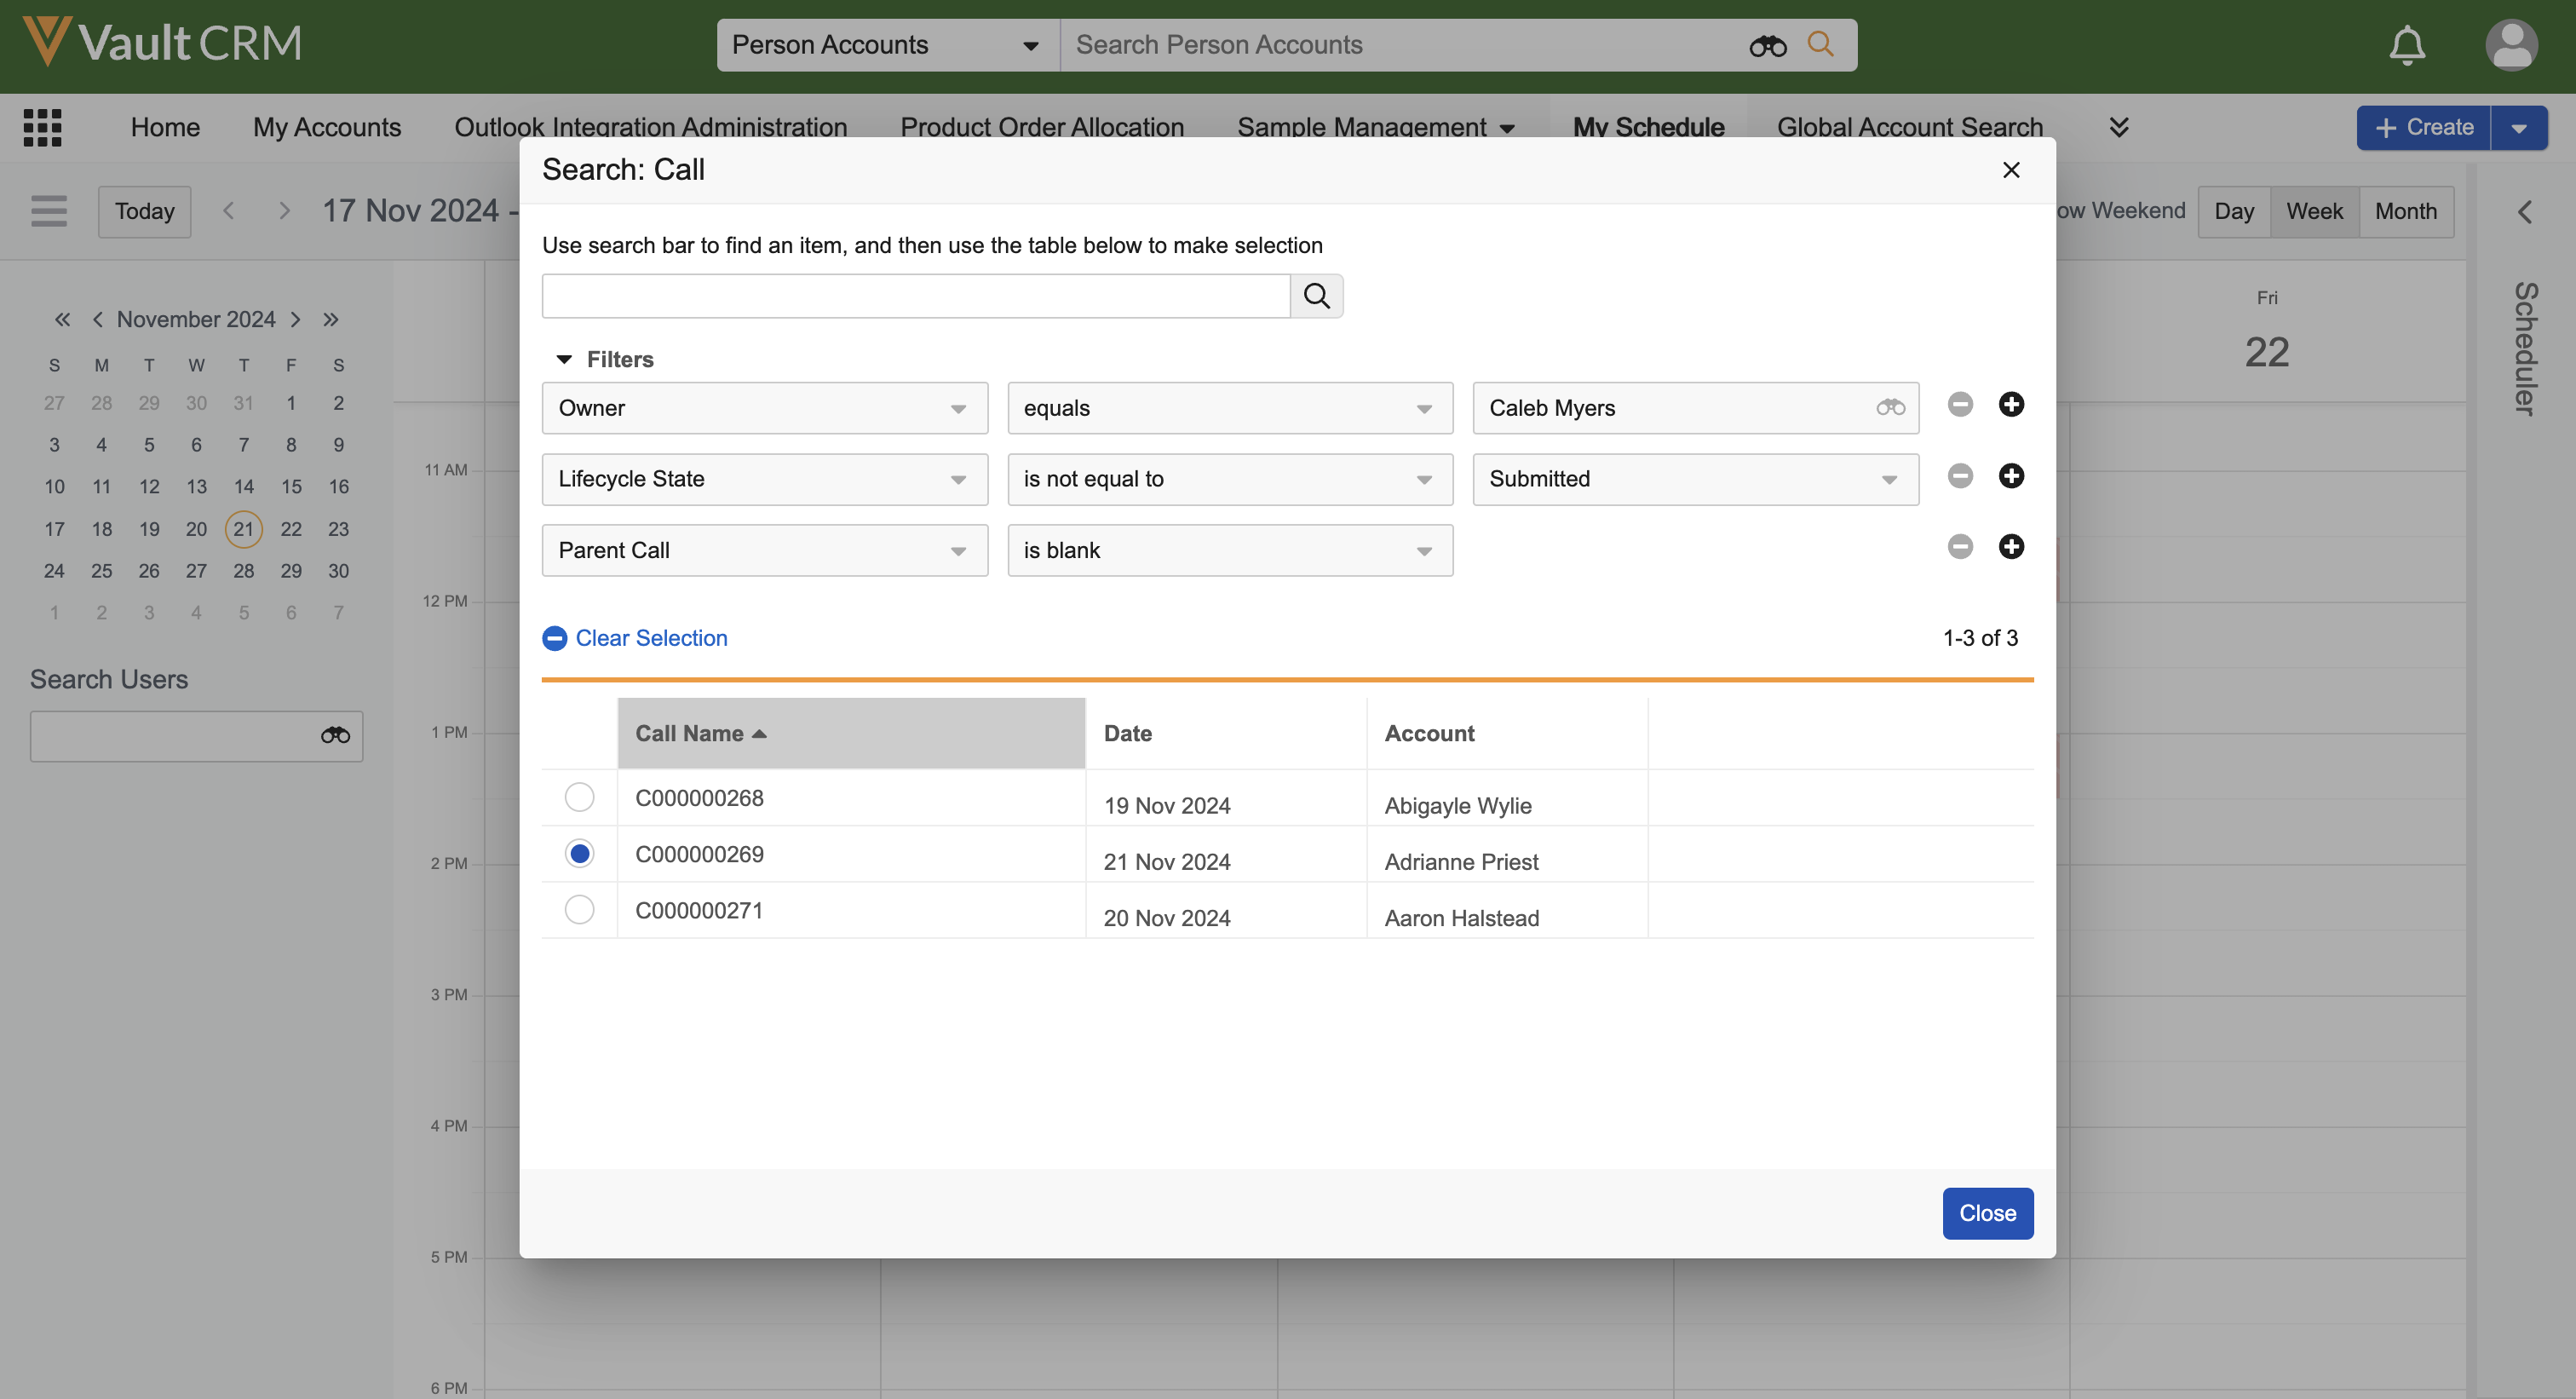Click the selected radio for C000000269
2576x1399 pixels.
point(579,854)
